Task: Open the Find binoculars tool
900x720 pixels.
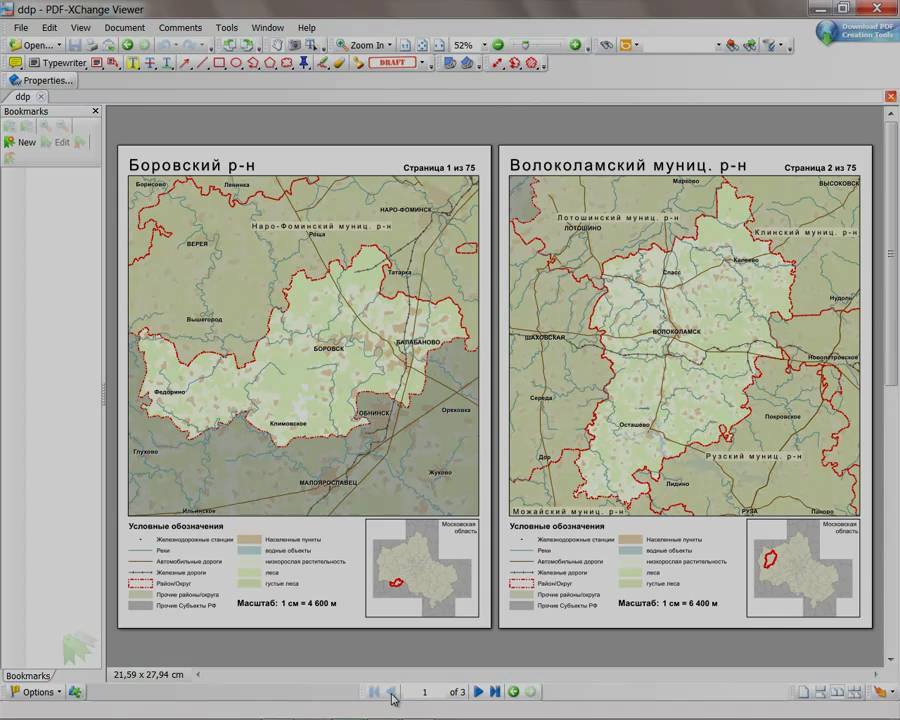Action: 606,45
